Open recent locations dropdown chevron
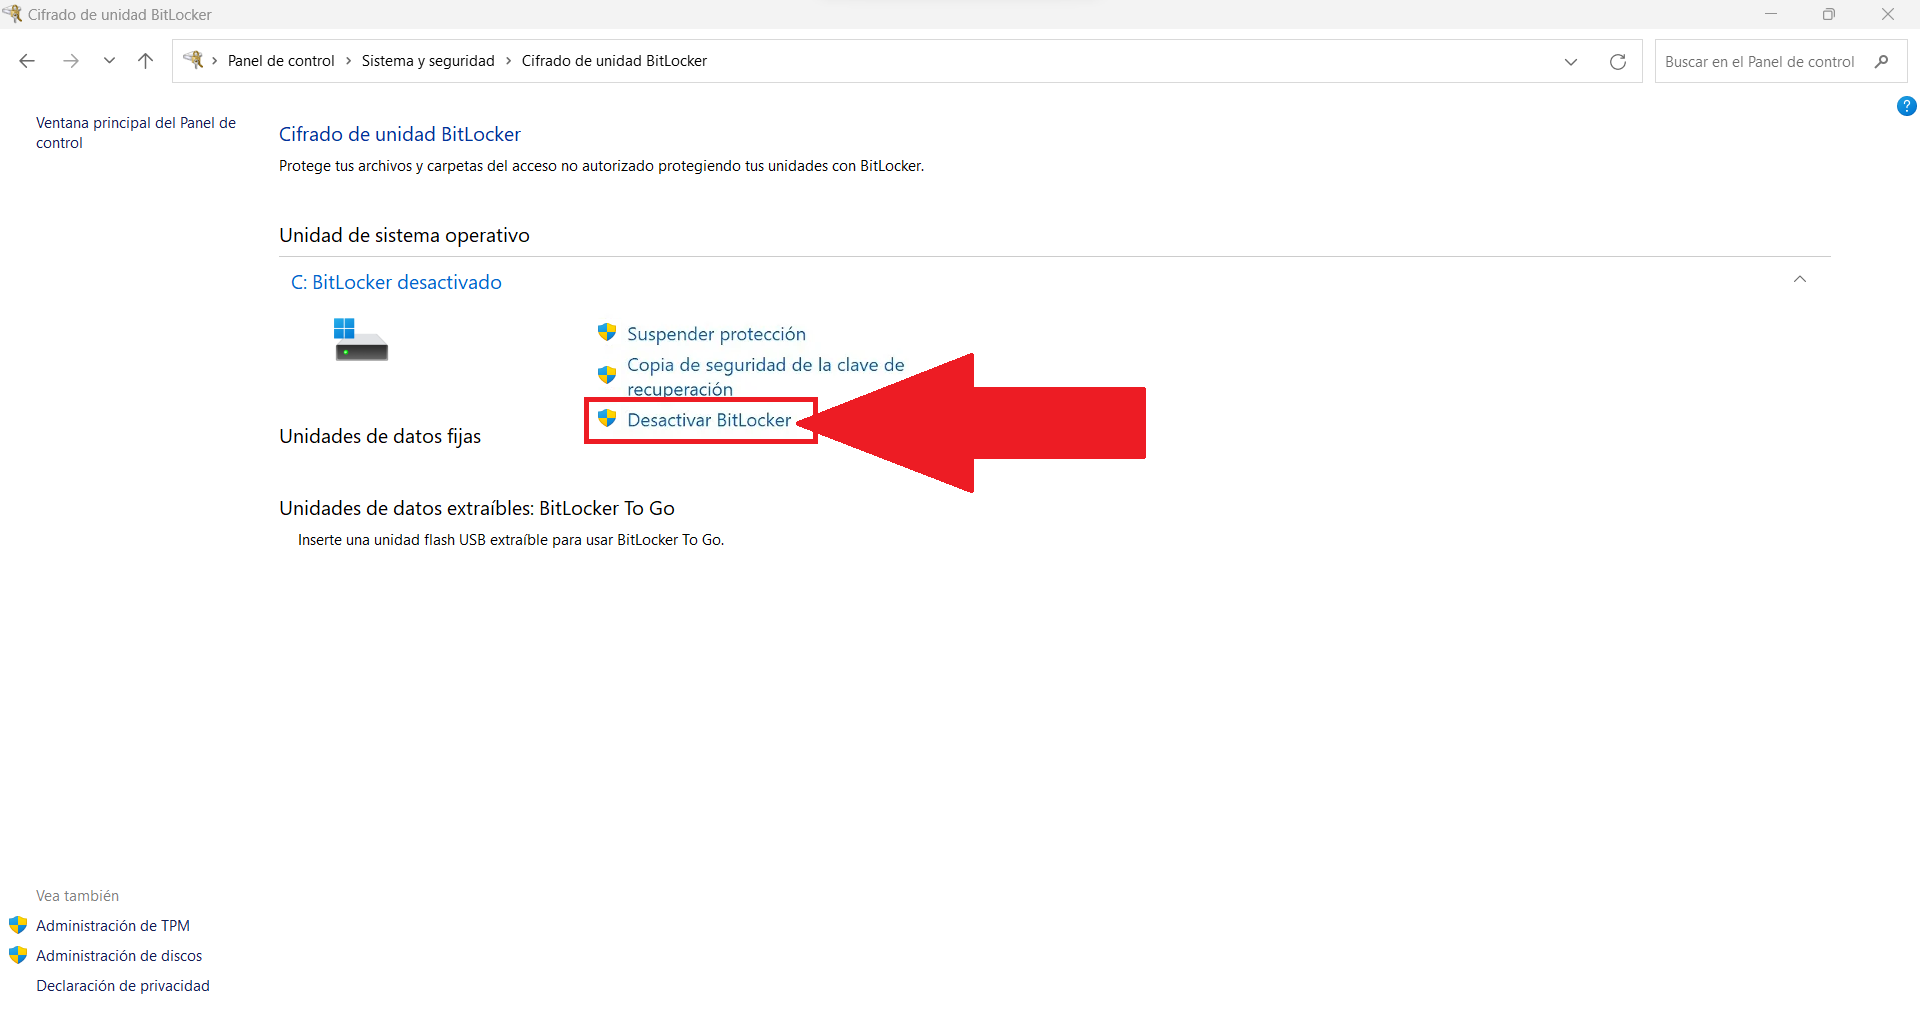 tap(109, 61)
